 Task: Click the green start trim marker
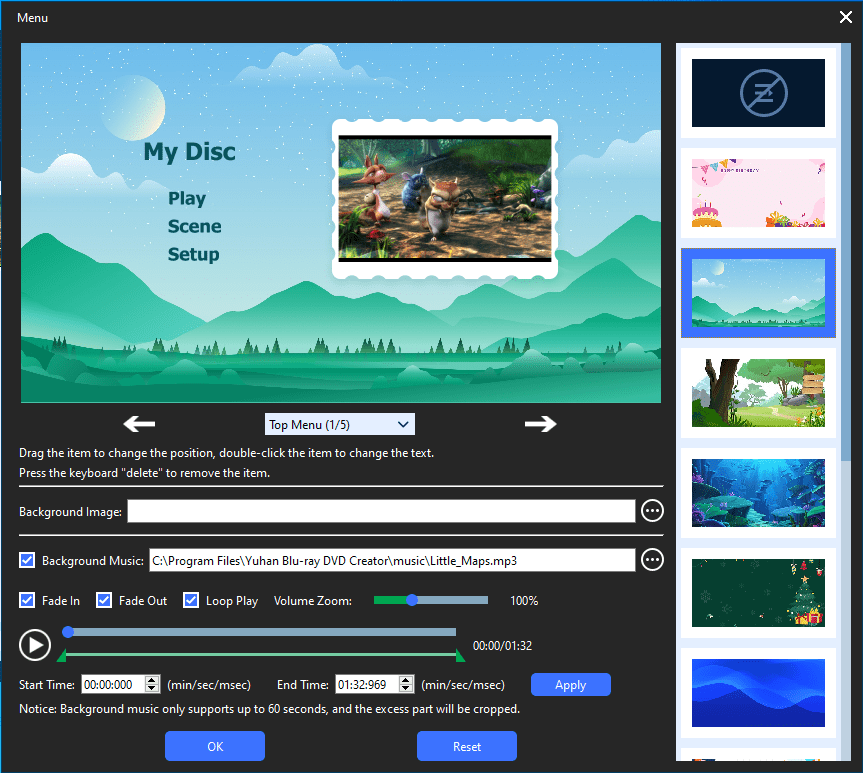[x=62, y=655]
